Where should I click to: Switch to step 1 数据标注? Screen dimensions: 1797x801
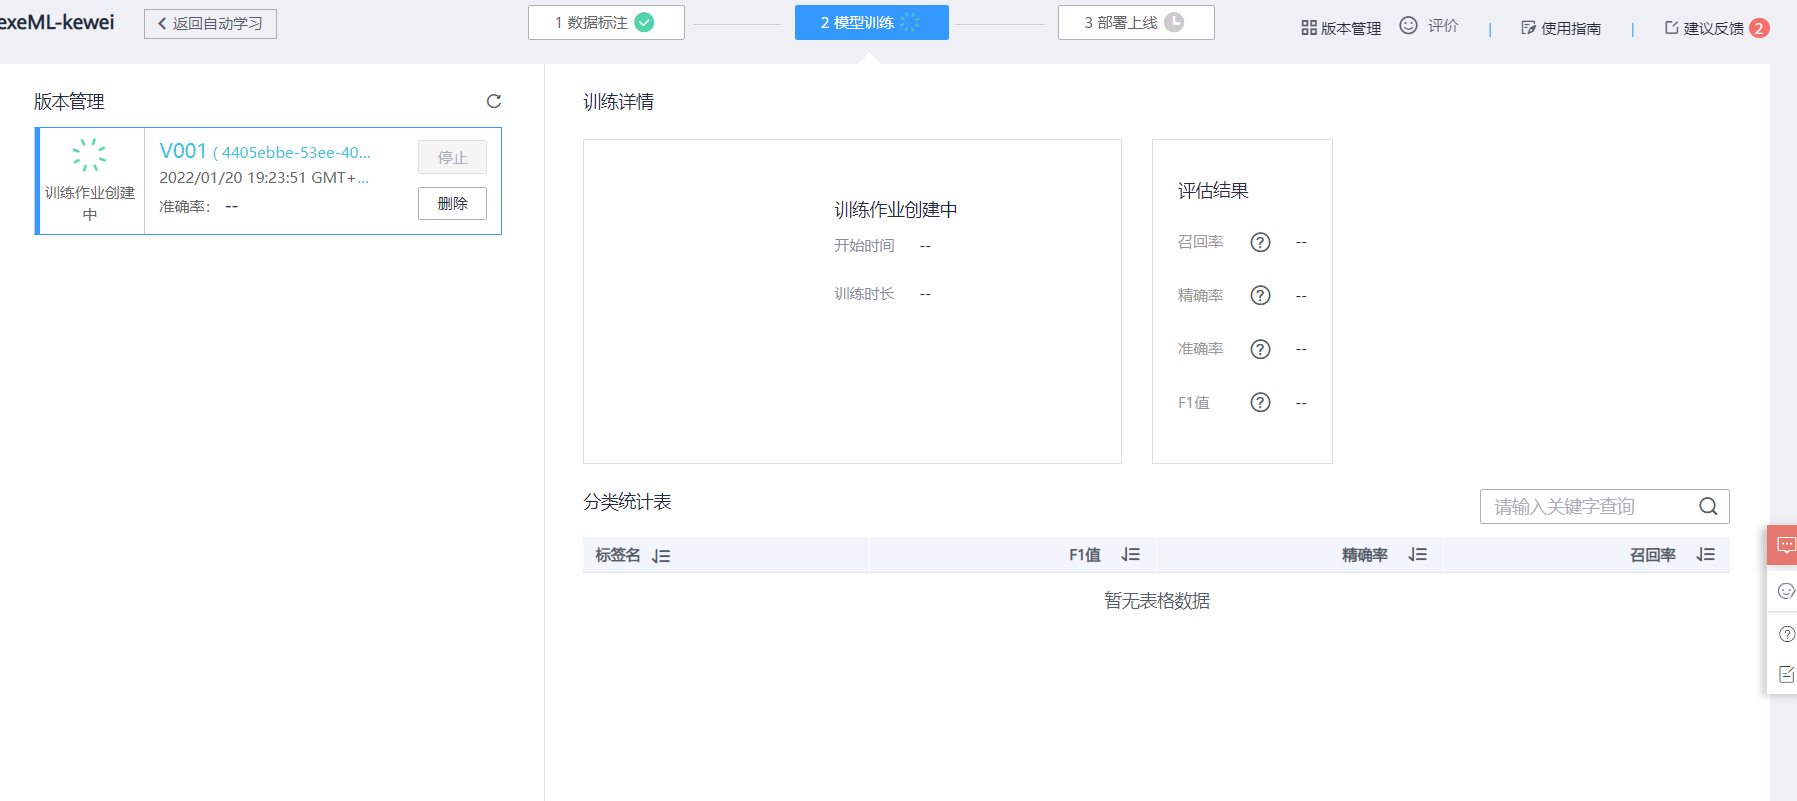tap(606, 22)
